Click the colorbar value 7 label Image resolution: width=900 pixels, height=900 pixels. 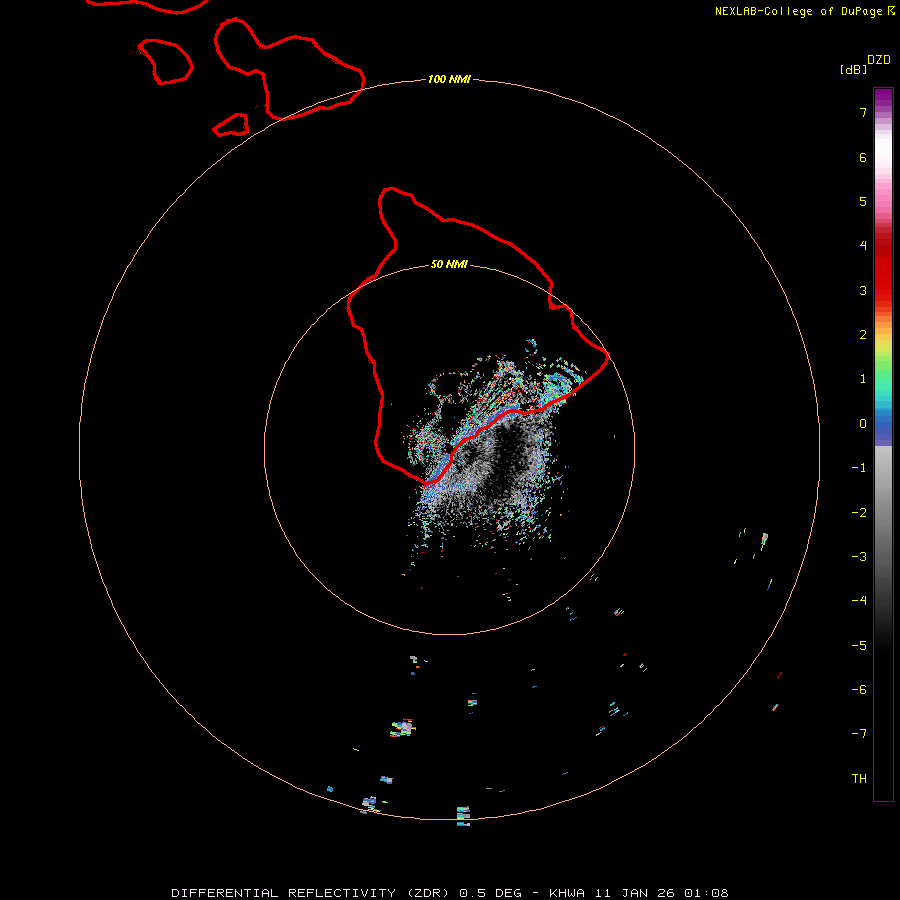coord(863,112)
